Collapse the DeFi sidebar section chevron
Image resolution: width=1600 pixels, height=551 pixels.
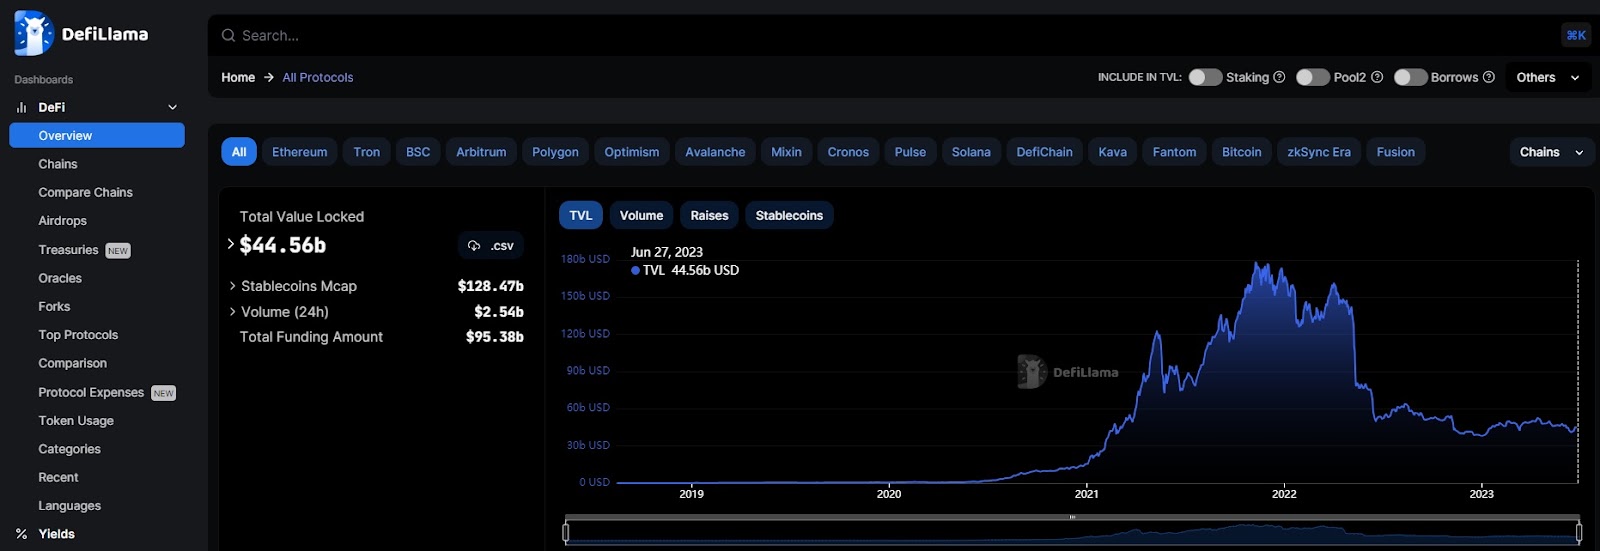pos(172,107)
